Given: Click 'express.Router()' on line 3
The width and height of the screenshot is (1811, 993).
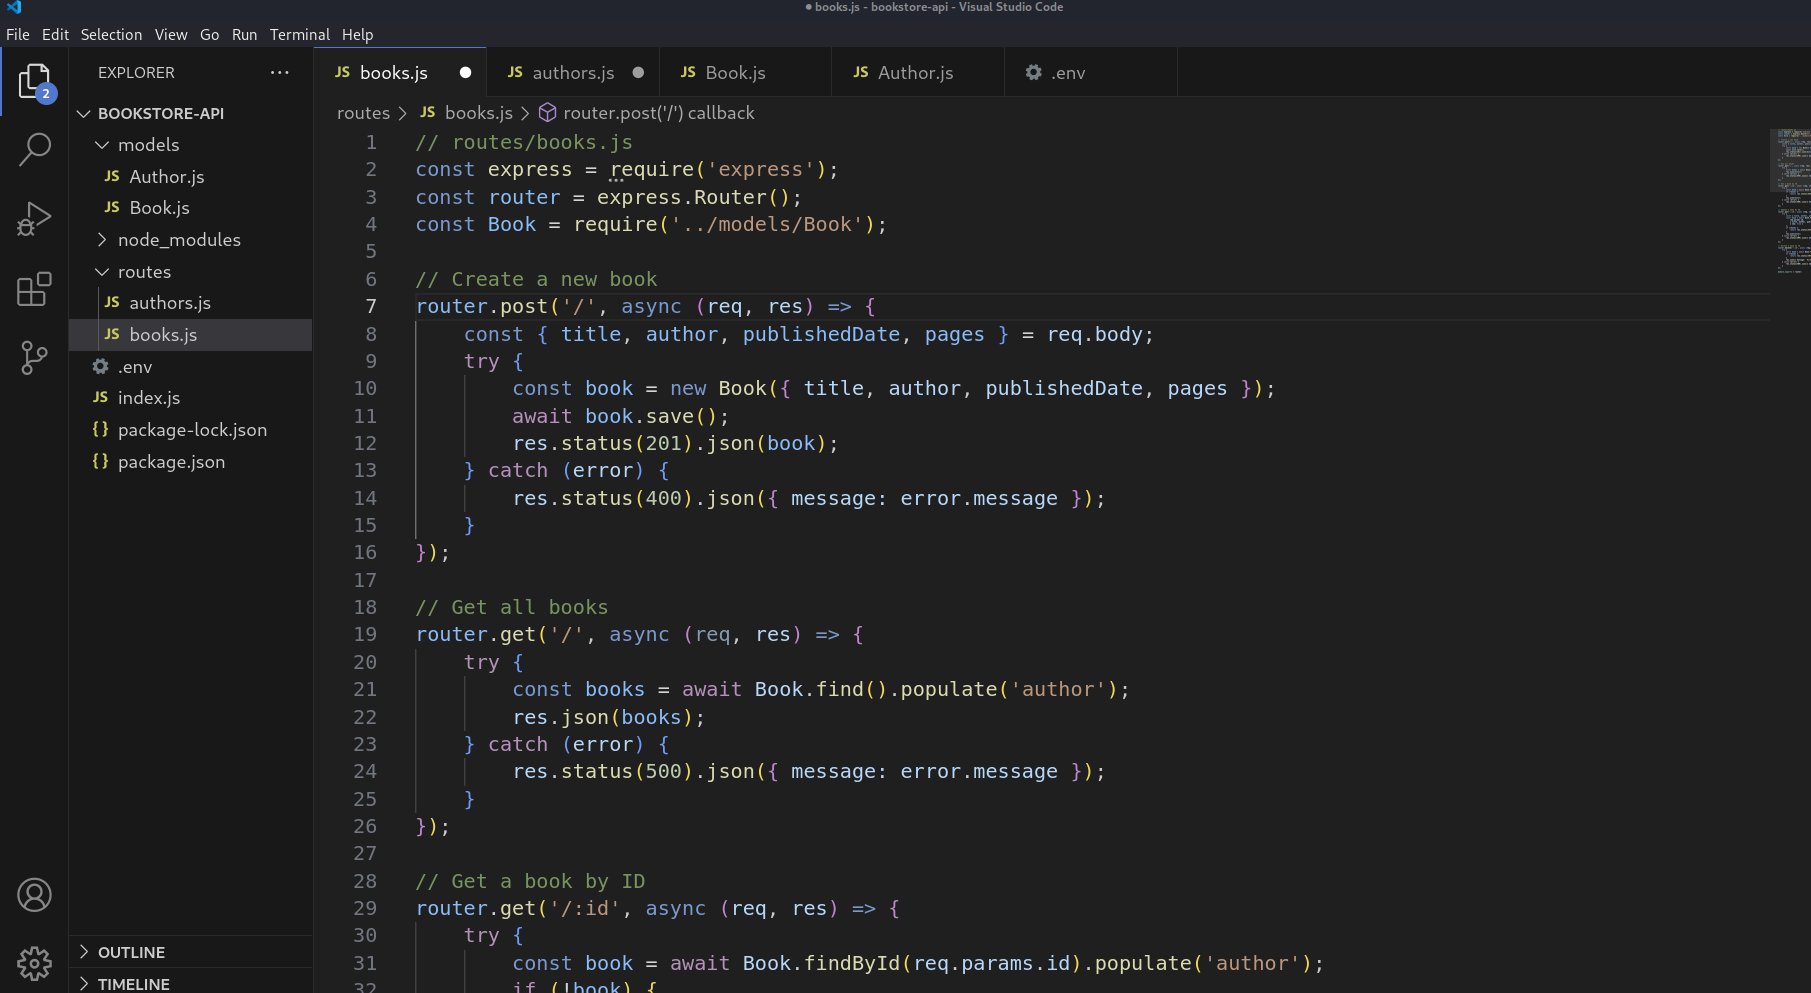Looking at the screenshot, I should click(x=693, y=197).
